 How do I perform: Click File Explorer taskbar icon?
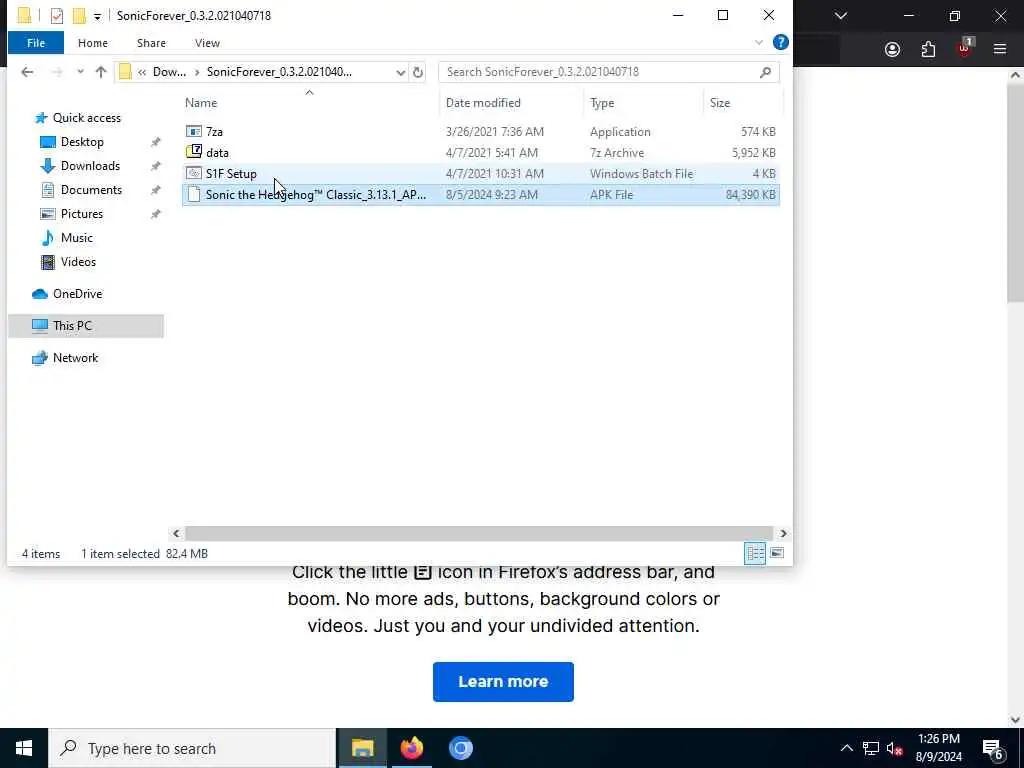[x=362, y=748]
